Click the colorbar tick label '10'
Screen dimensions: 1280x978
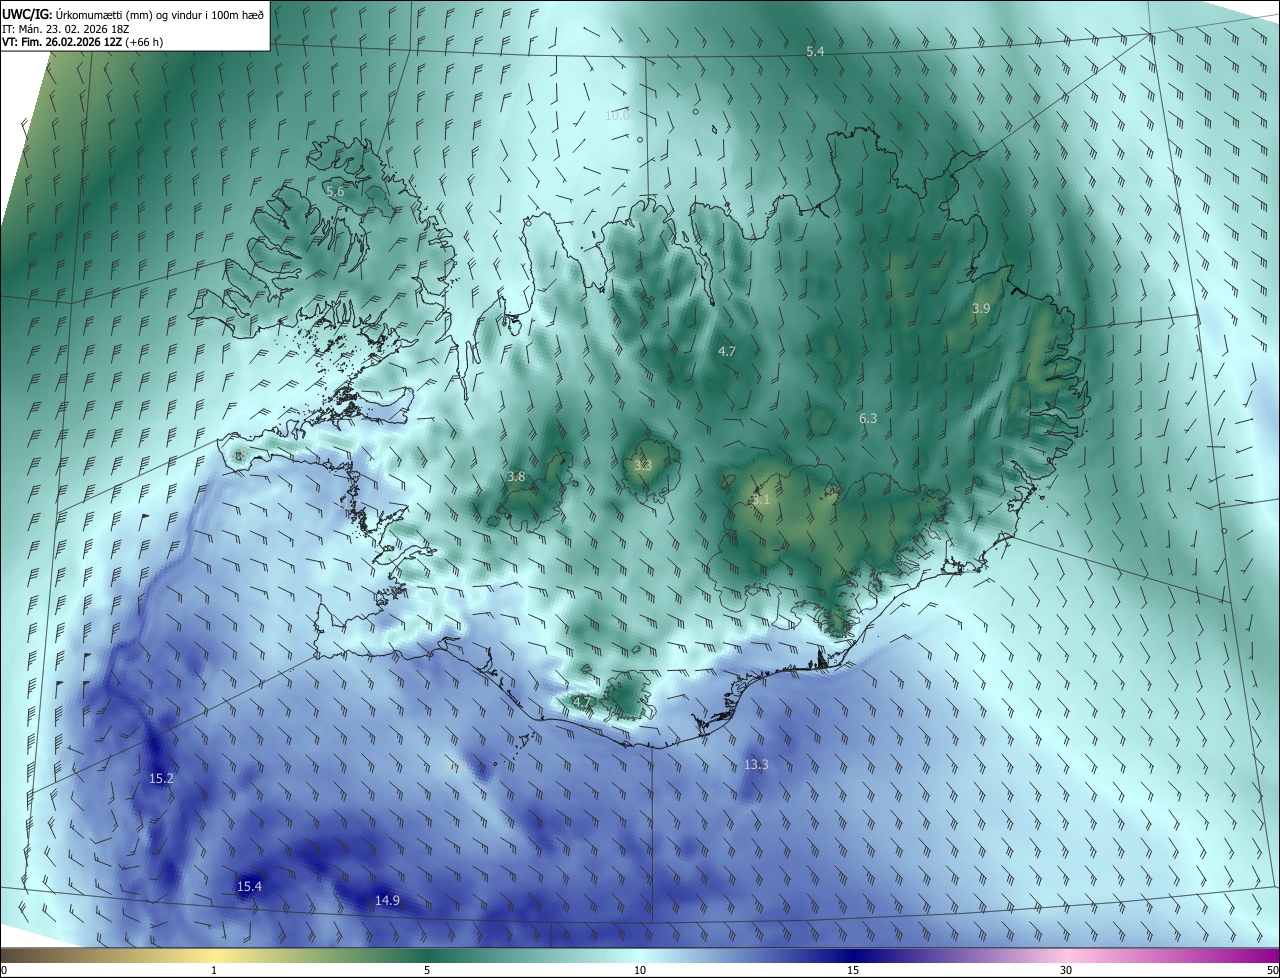(x=640, y=970)
